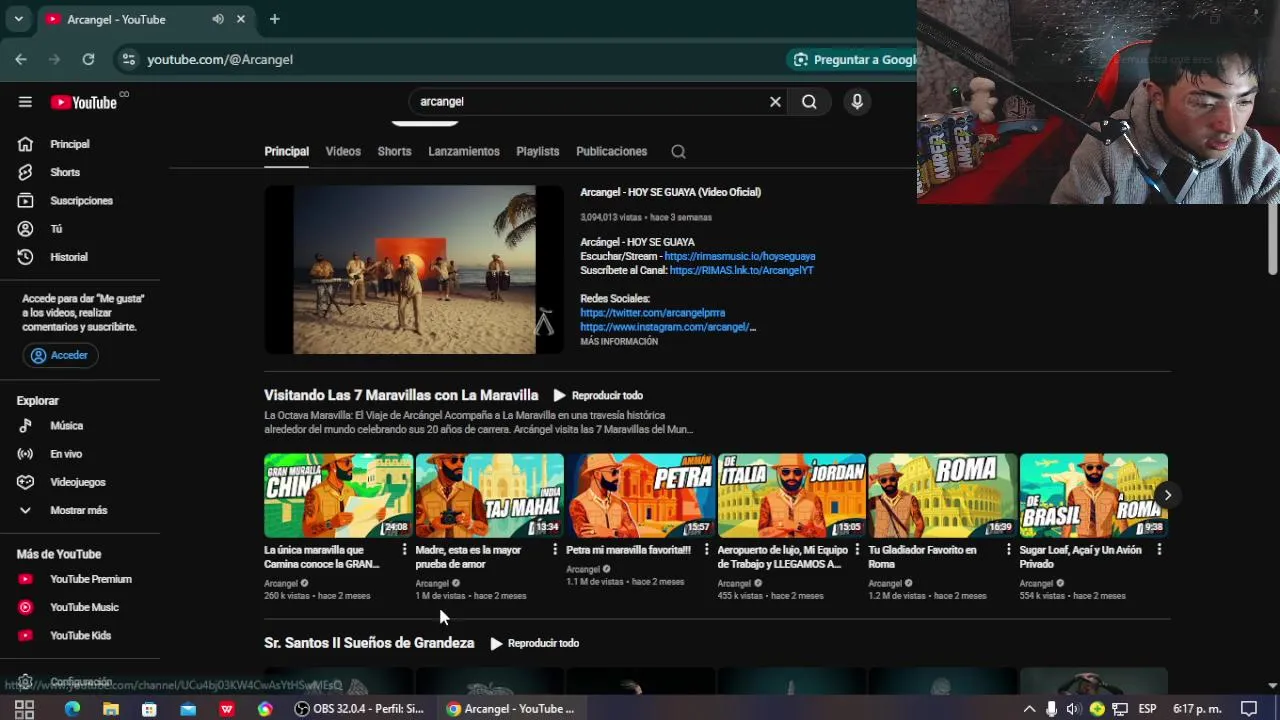Open OBS 32.0.4 from the taskbar

click(360, 709)
